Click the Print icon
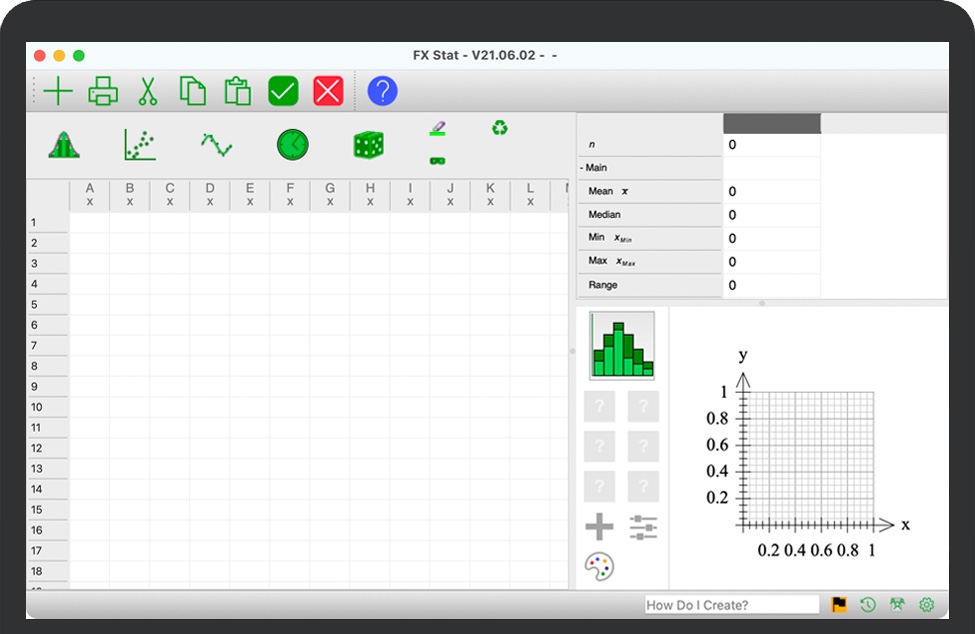Image resolution: width=975 pixels, height=634 pixels. (103, 91)
